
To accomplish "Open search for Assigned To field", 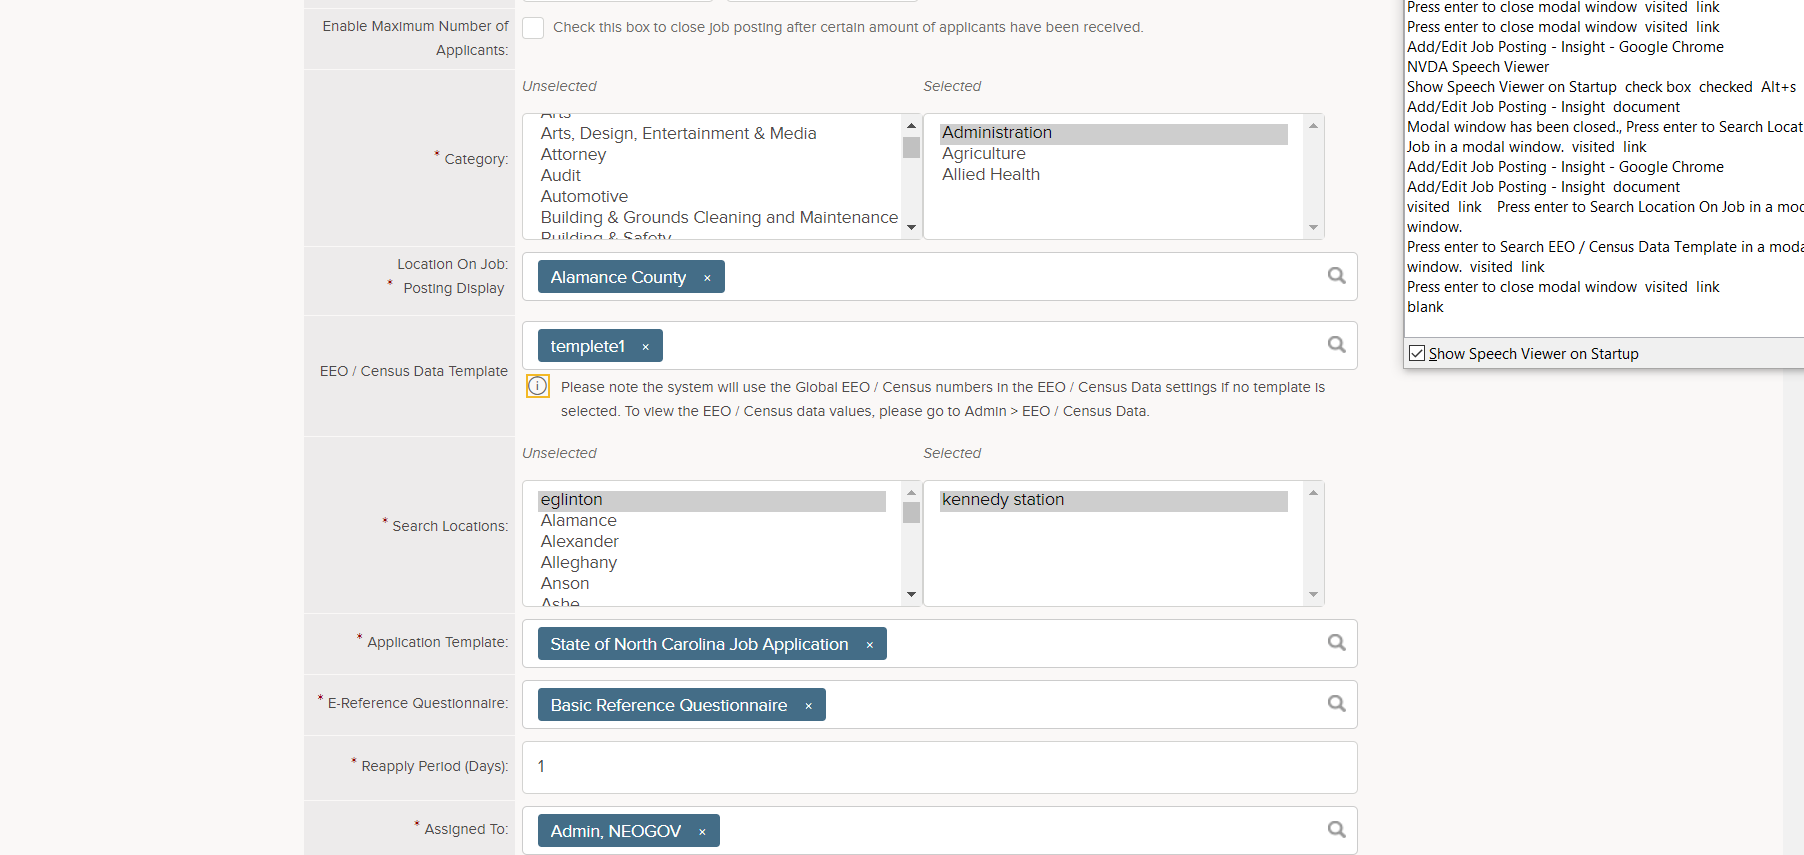I will point(1336,830).
